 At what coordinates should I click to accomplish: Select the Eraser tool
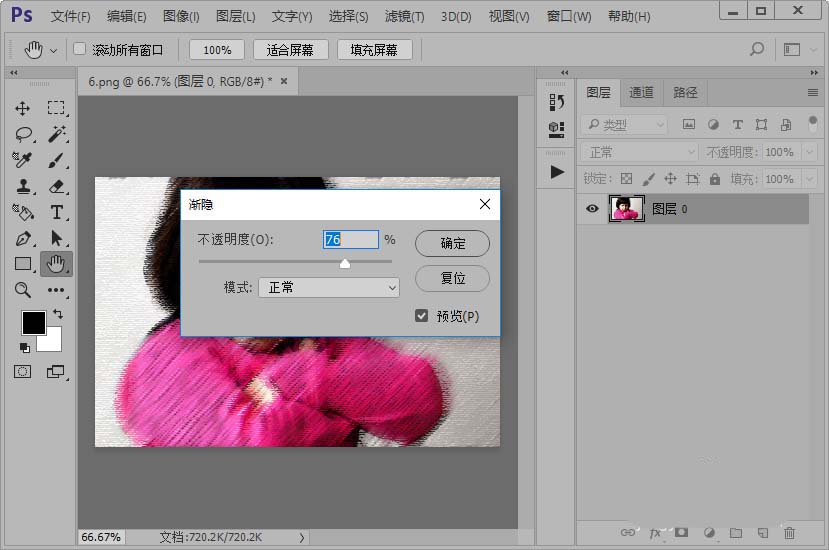click(x=57, y=186)
